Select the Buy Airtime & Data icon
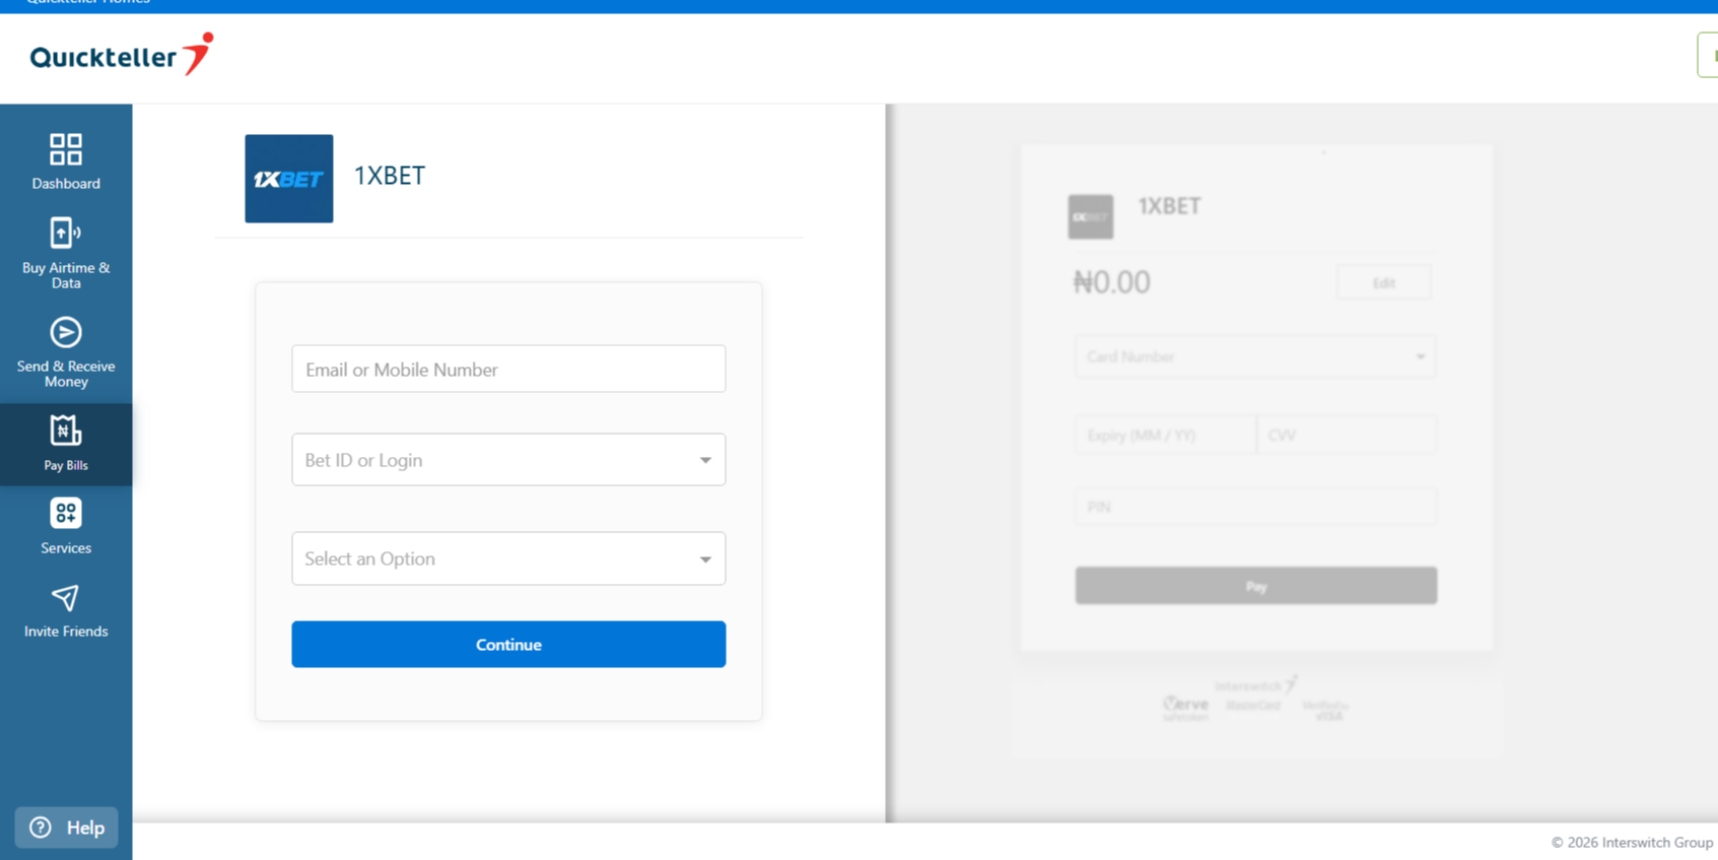This screenshot has height=860, width=1718. click(x=64, y=233)
